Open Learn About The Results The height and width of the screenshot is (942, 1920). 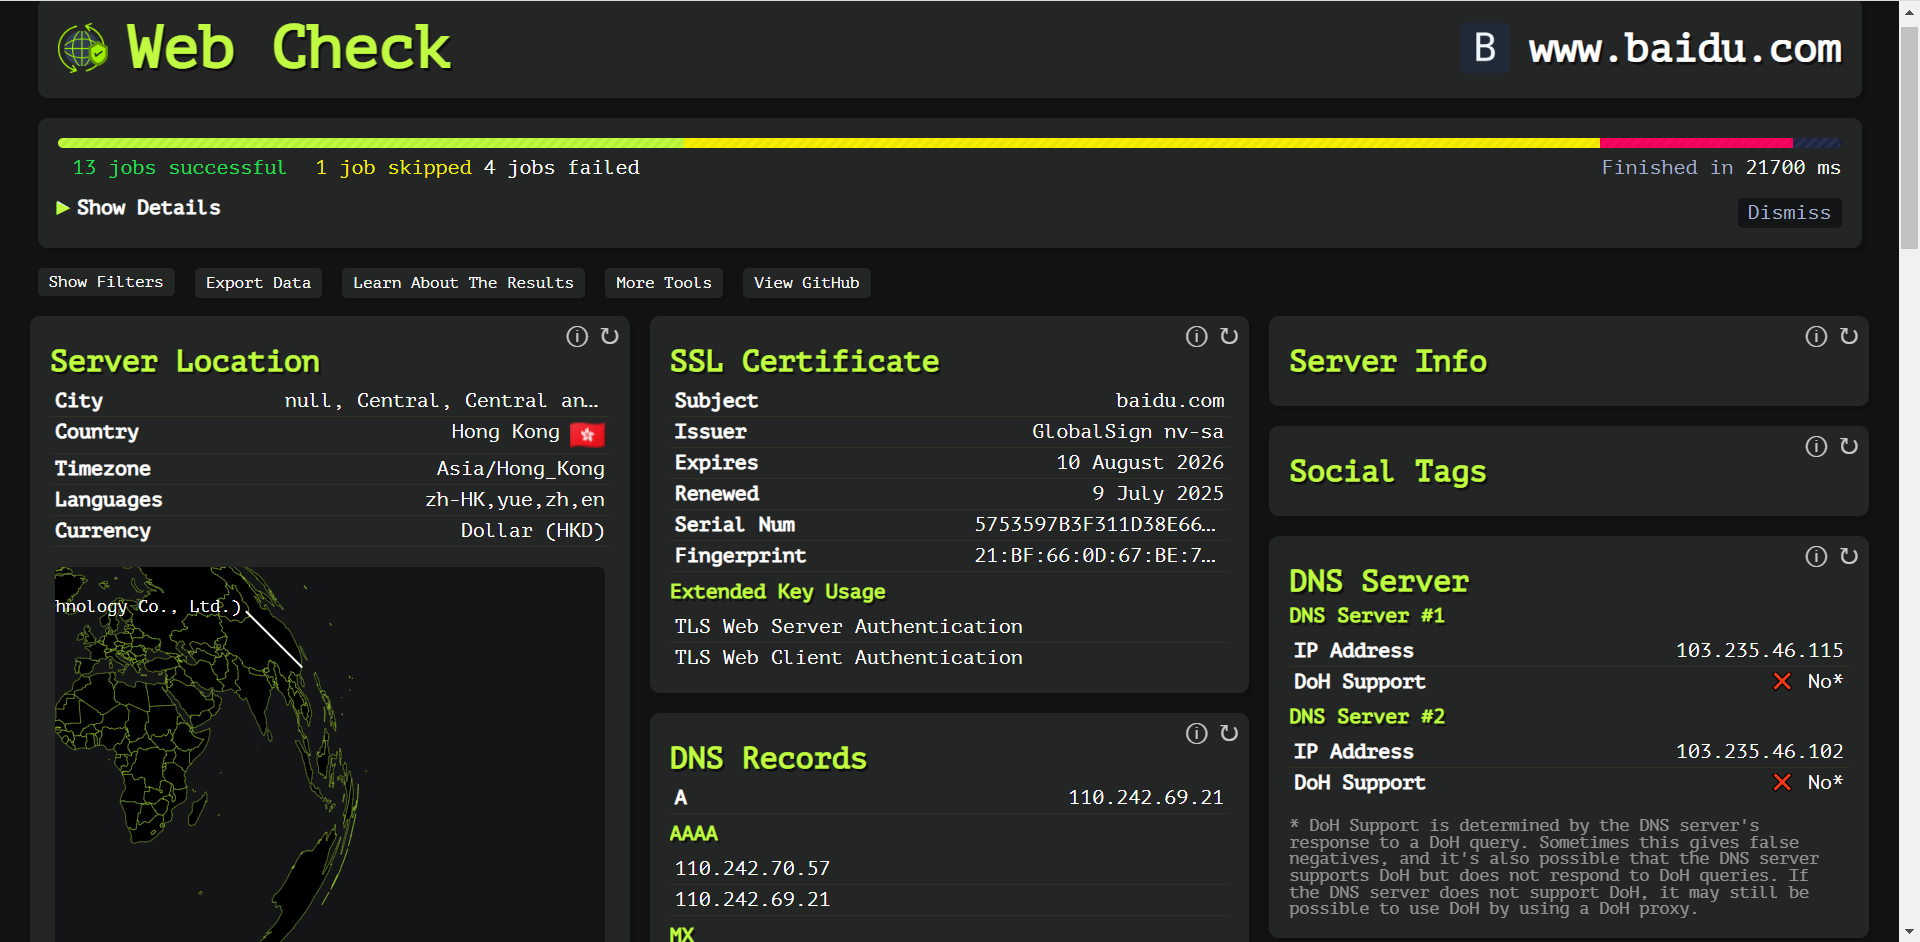click(x=463, y=283)
